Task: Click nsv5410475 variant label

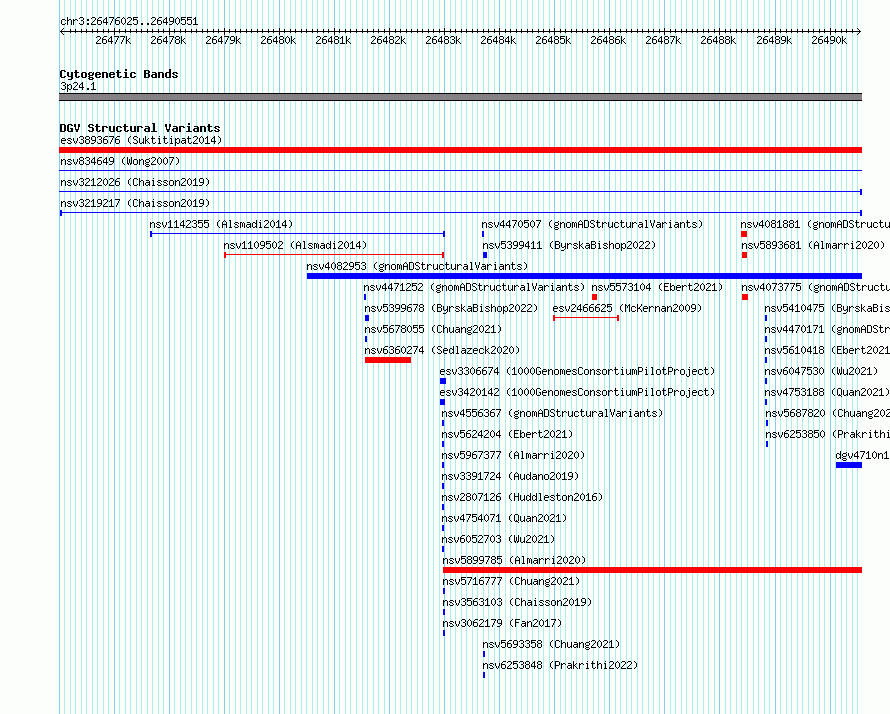Action: [x=827, y=308]
